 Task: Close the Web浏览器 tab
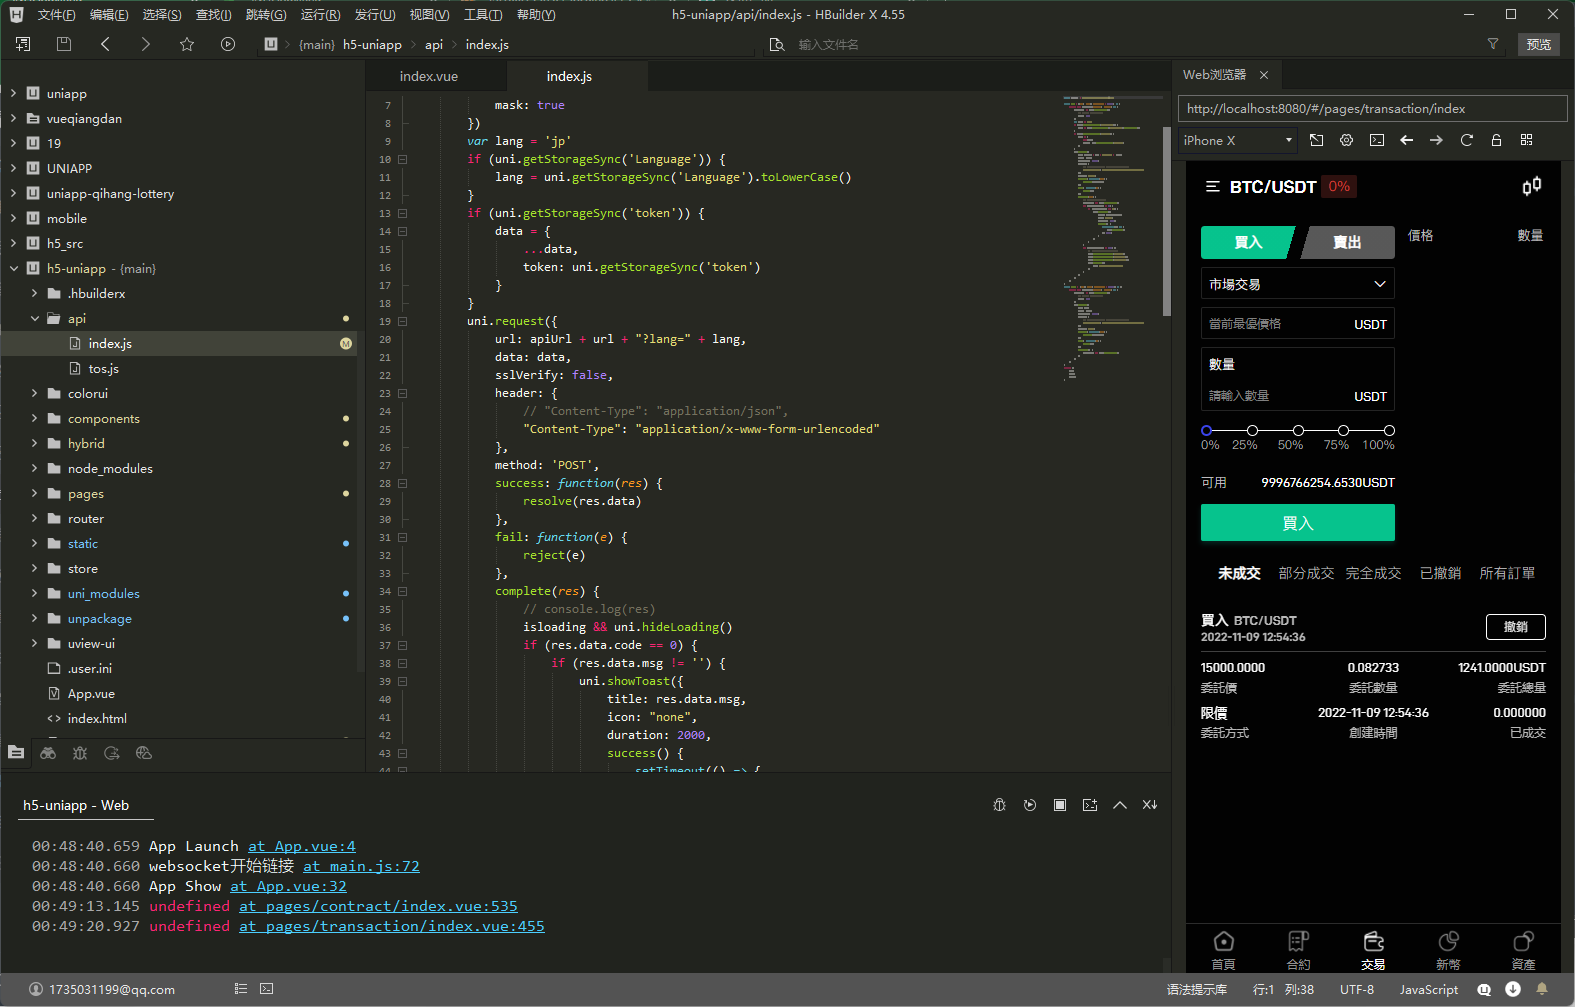1264,75
